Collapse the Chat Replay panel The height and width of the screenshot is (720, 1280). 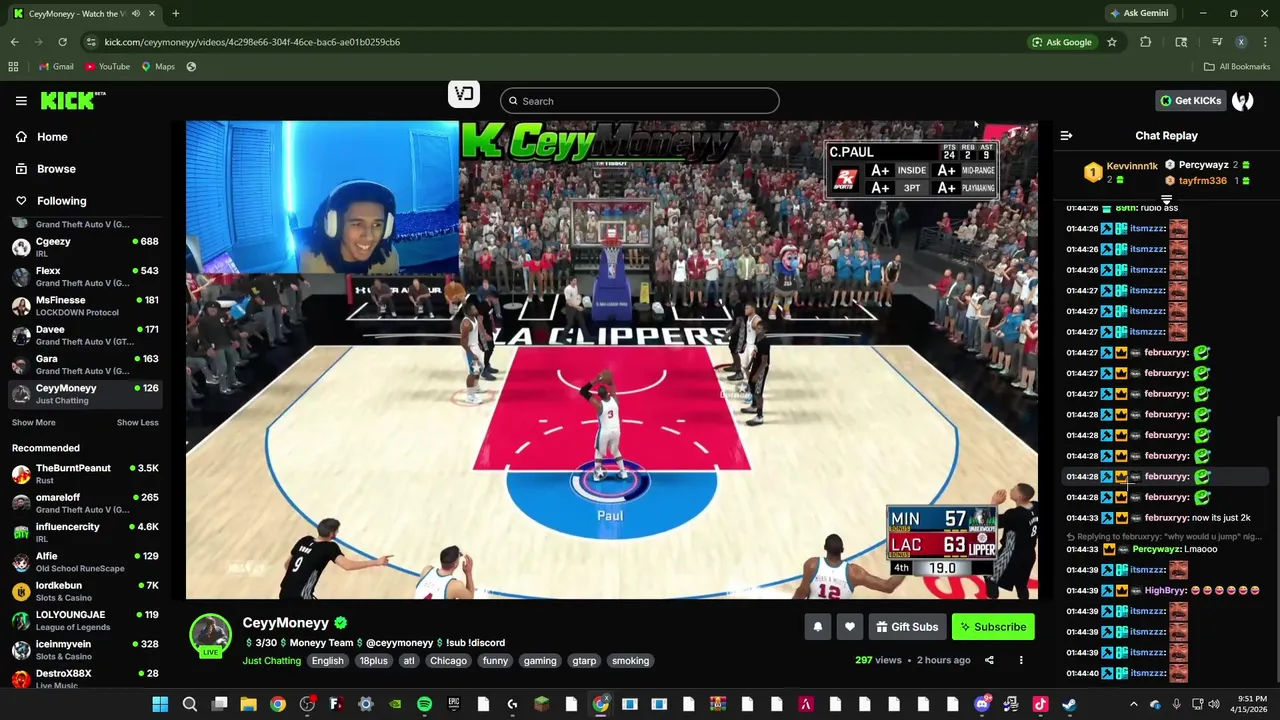point(1066,136)
